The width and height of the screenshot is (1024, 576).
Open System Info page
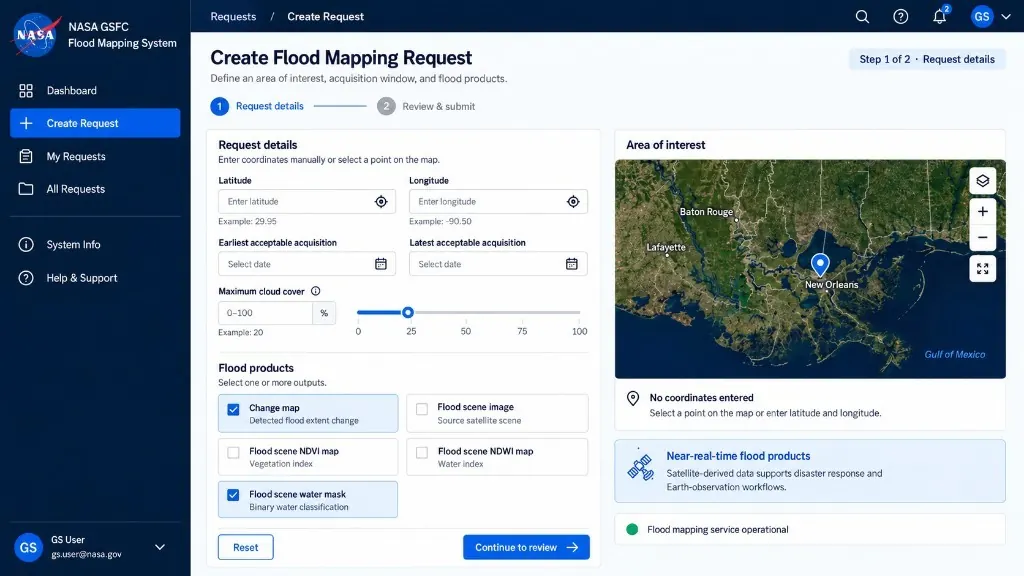pos(95,244)
